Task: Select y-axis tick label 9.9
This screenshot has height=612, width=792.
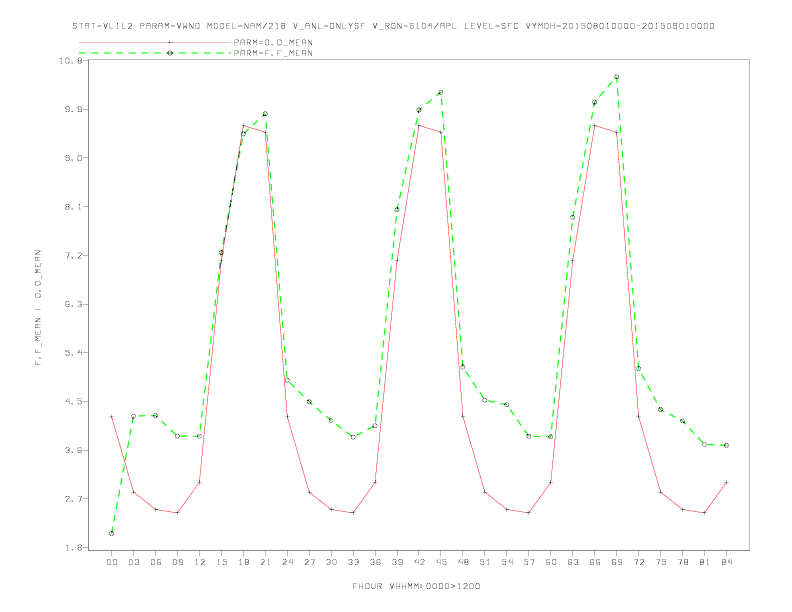Action: pos(74,109)
